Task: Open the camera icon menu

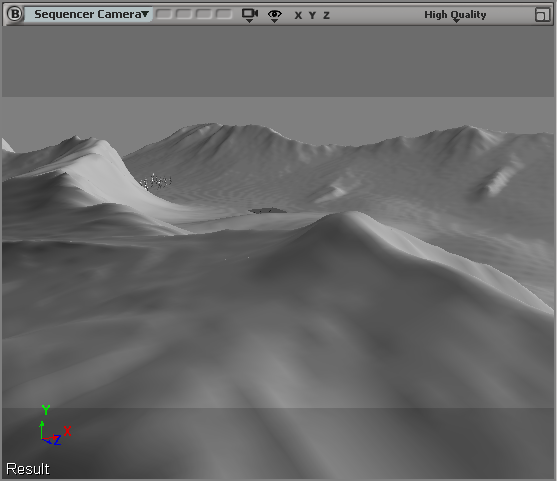Action: pos(250,15)
